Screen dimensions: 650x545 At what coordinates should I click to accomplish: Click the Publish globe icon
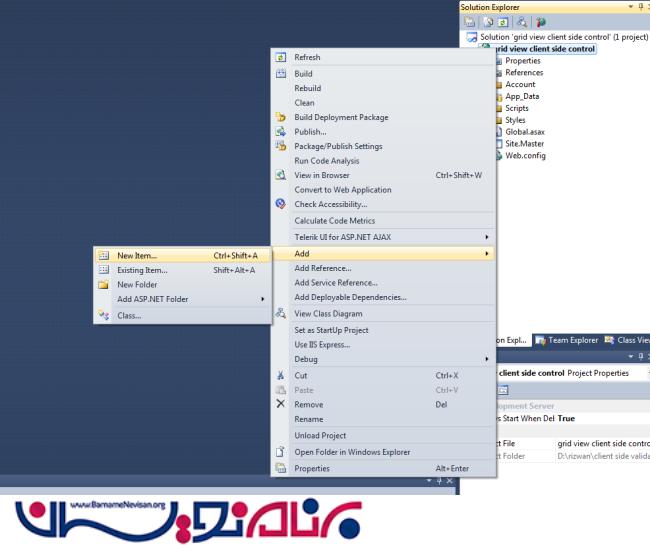281,132
